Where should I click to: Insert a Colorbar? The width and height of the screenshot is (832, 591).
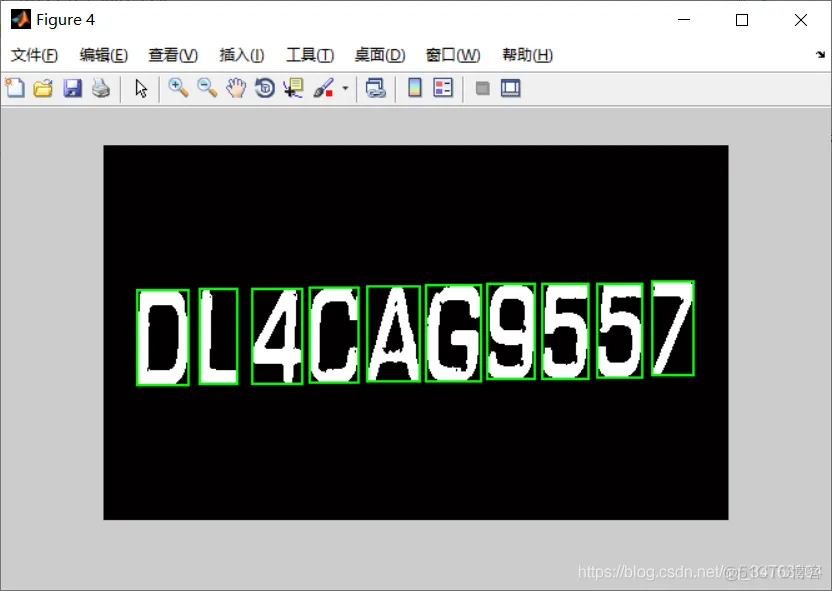415,88
